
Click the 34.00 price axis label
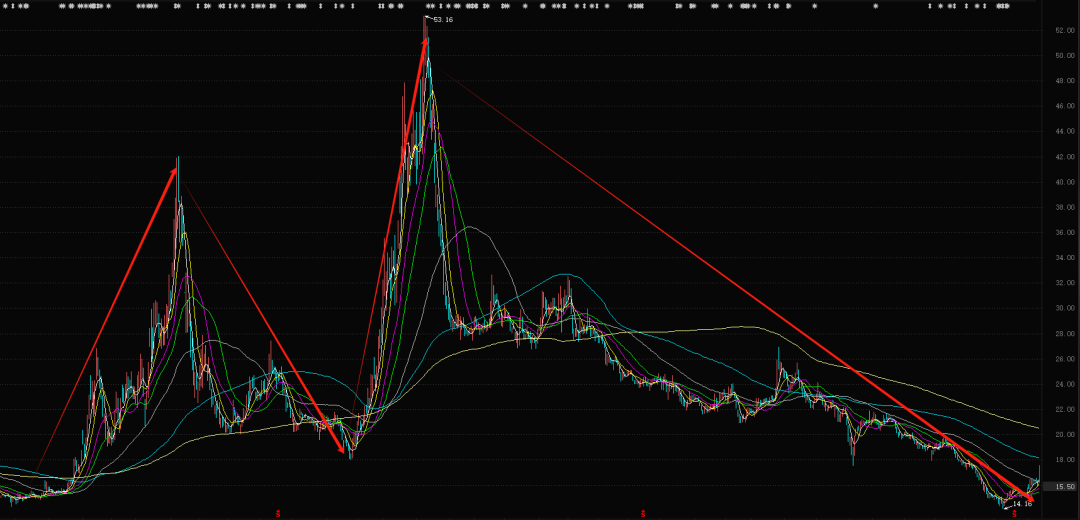click(1065, 258)
